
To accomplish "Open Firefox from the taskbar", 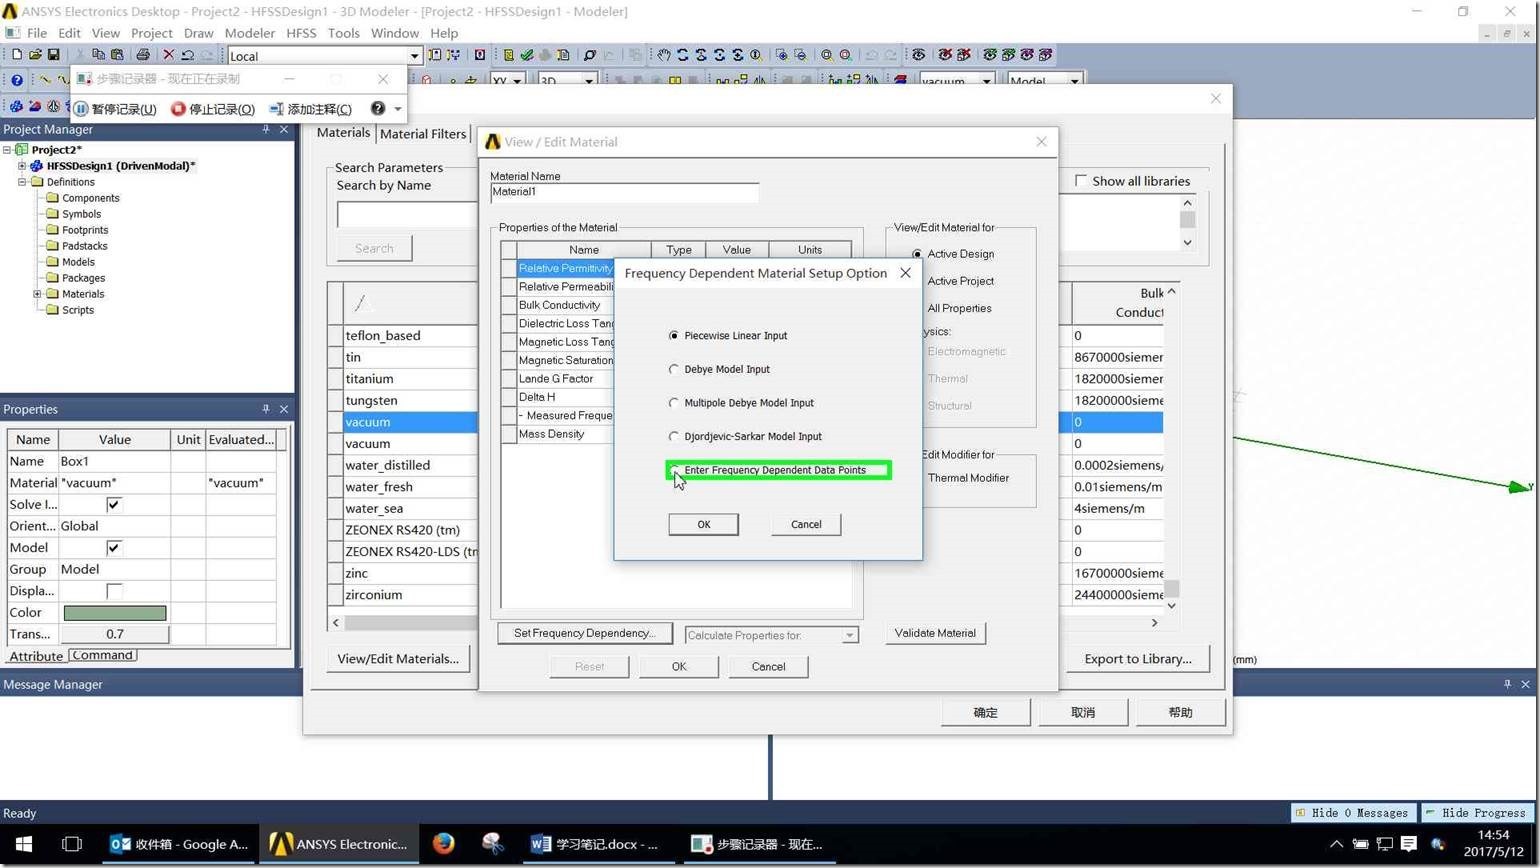I will click(x=444, y=844).
